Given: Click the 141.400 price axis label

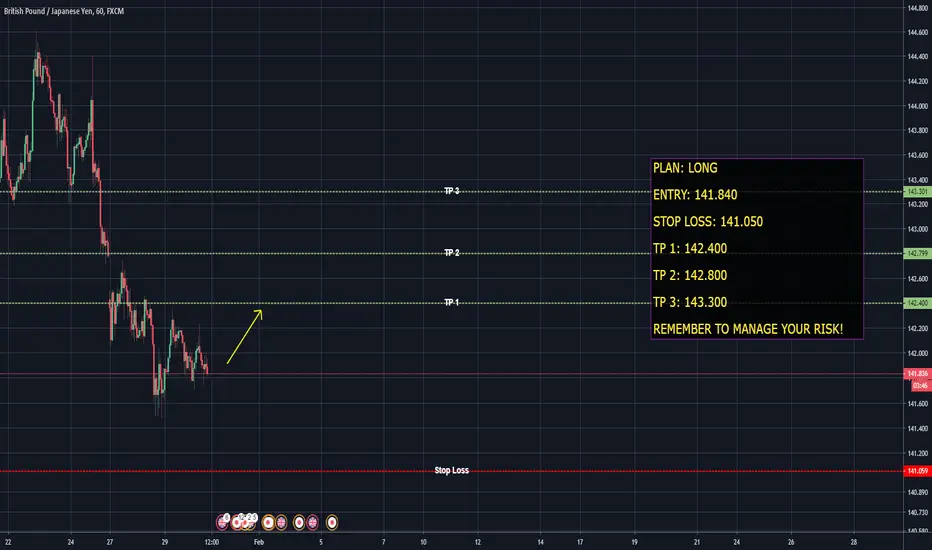Looking at the screenshot, I should click(x=918, y=428).
